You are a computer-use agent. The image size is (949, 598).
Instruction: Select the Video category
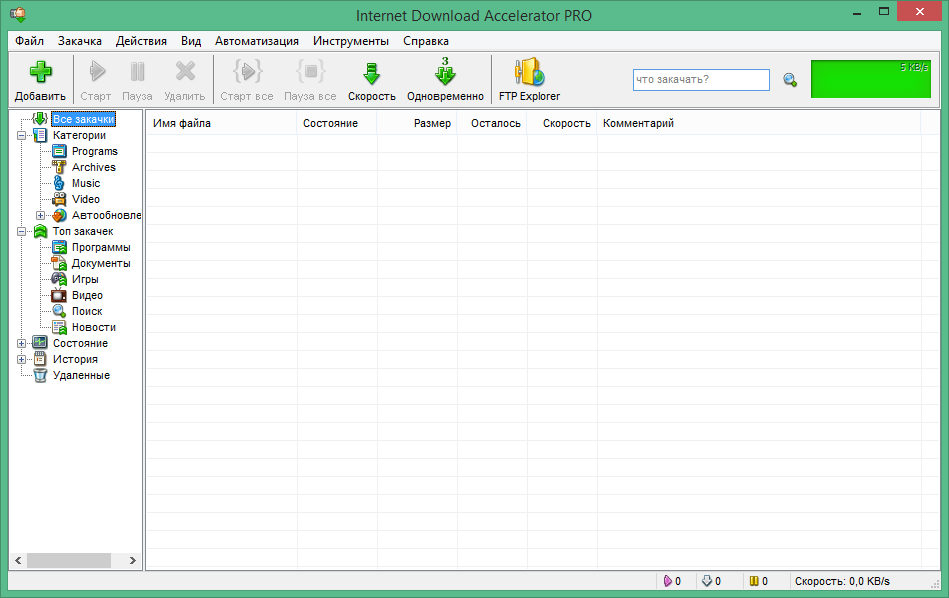tap(86, 199)
